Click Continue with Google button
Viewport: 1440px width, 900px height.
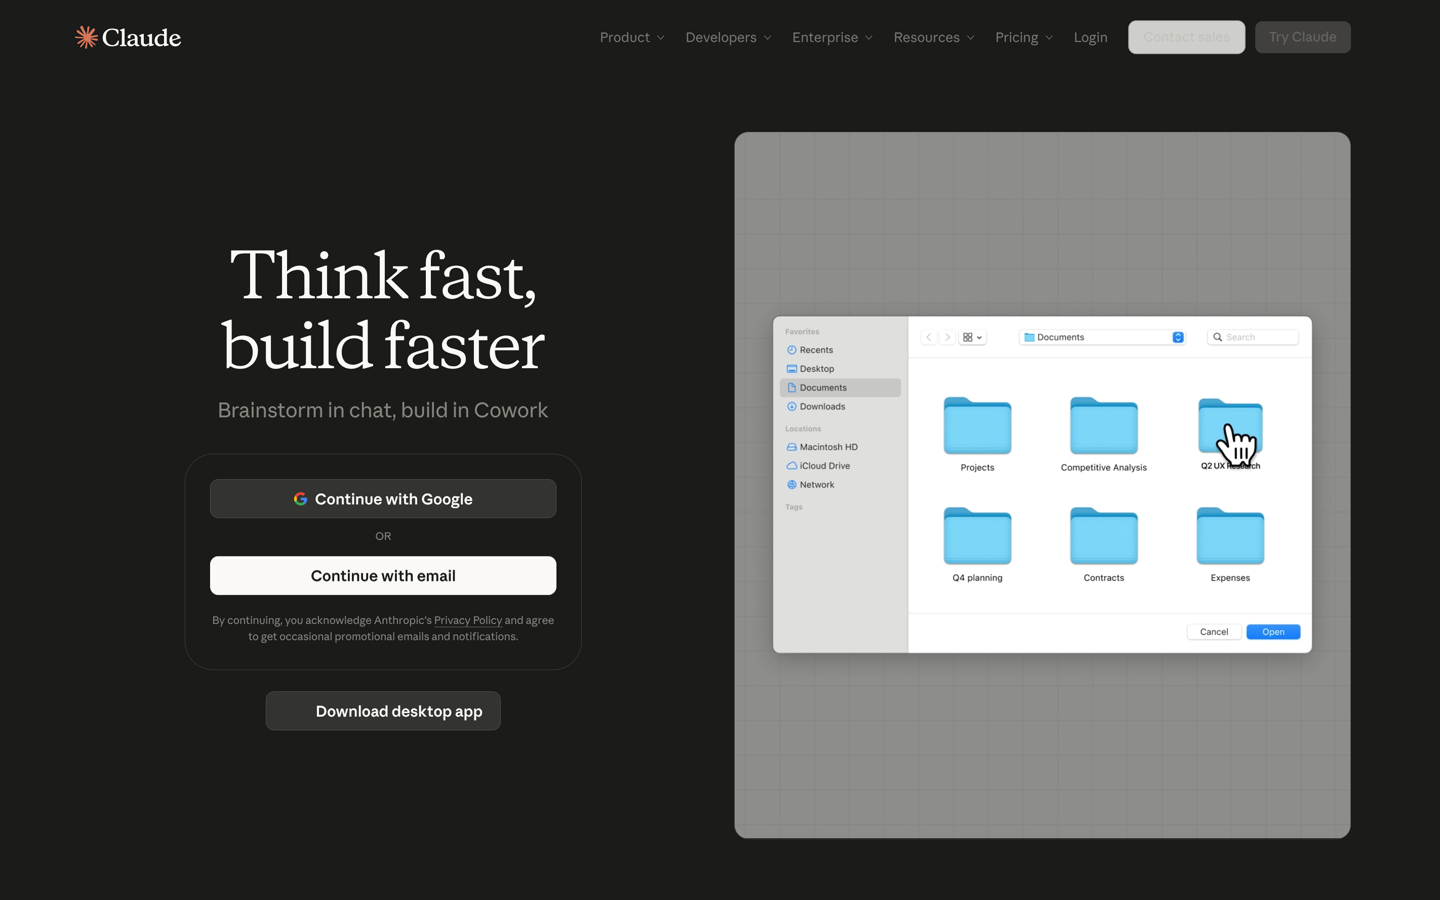pos(383,499)
